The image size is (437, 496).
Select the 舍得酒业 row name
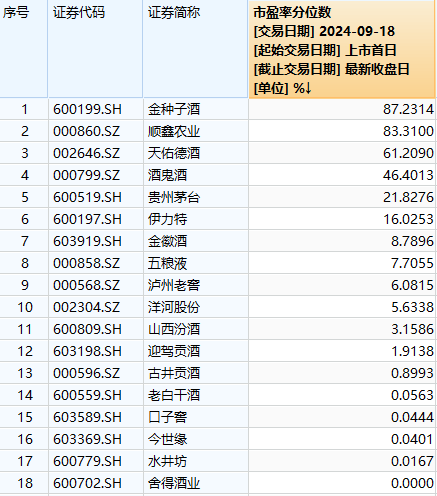tap(174, 483)
